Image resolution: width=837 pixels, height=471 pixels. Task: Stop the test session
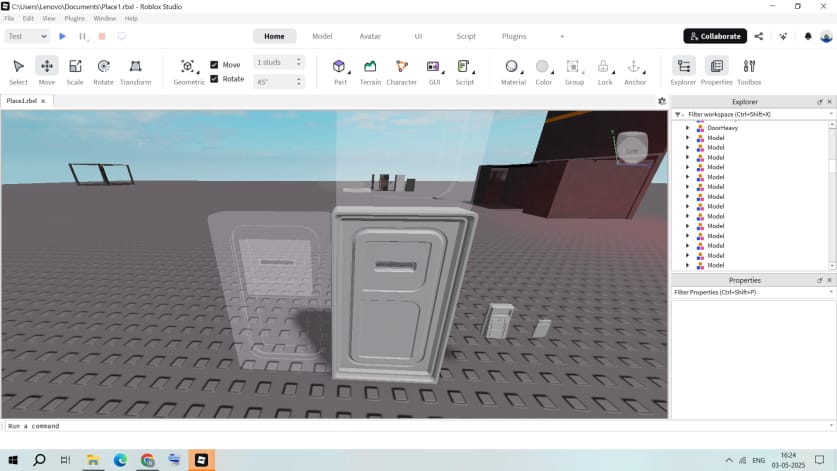[102, 36]
